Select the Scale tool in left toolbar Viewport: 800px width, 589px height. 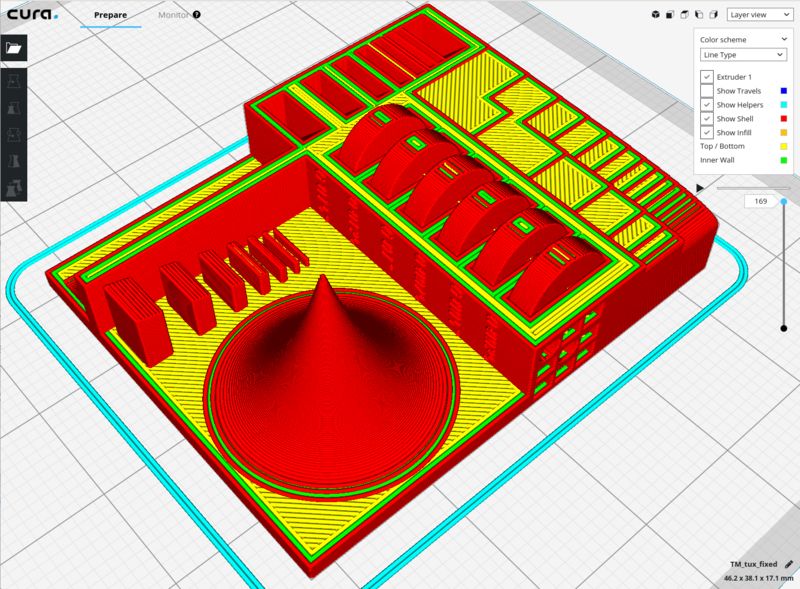(x=14, y=108)
